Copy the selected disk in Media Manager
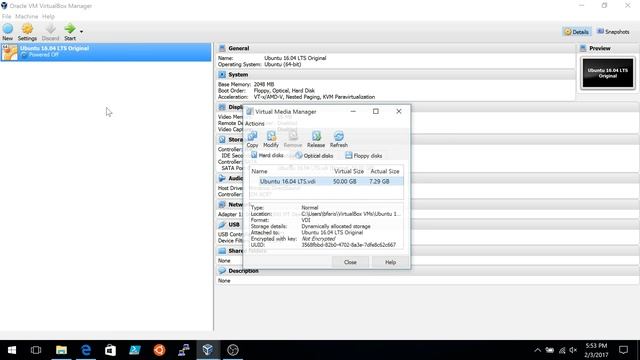Screen dimensions: 640x360 (252, 139)
